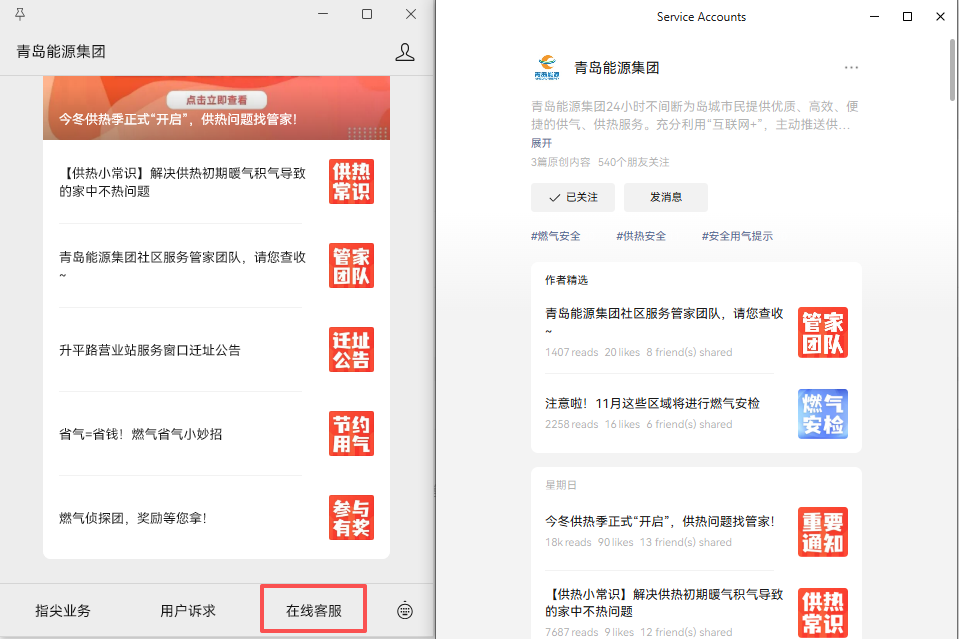Image resolution: width=959 pixels, height=639 pixels.
Task: Open the 指尖业务 bottom menu
Action: [x=63, y=610]
